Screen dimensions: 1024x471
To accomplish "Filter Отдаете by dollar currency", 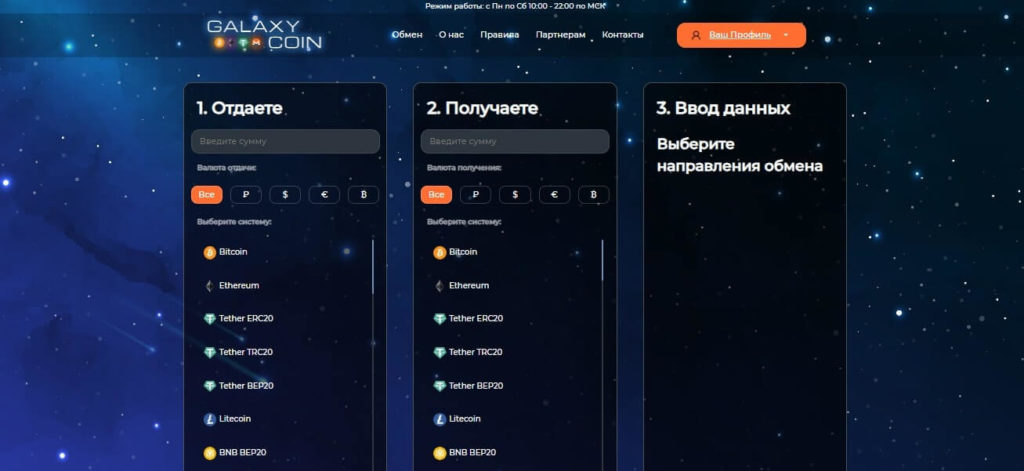I will pos(285,195).
